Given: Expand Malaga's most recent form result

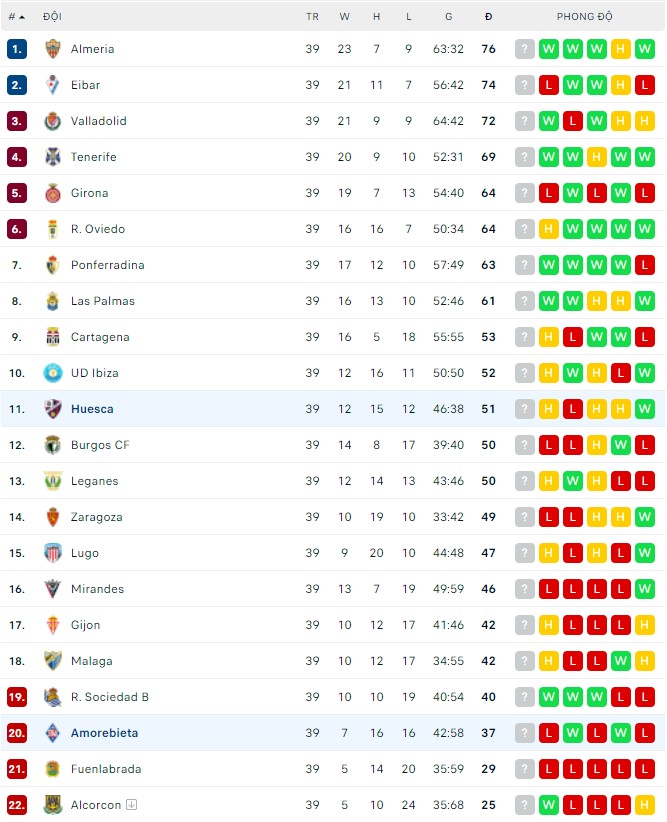Looking at the screenshot, I should (x=645, y=661).
